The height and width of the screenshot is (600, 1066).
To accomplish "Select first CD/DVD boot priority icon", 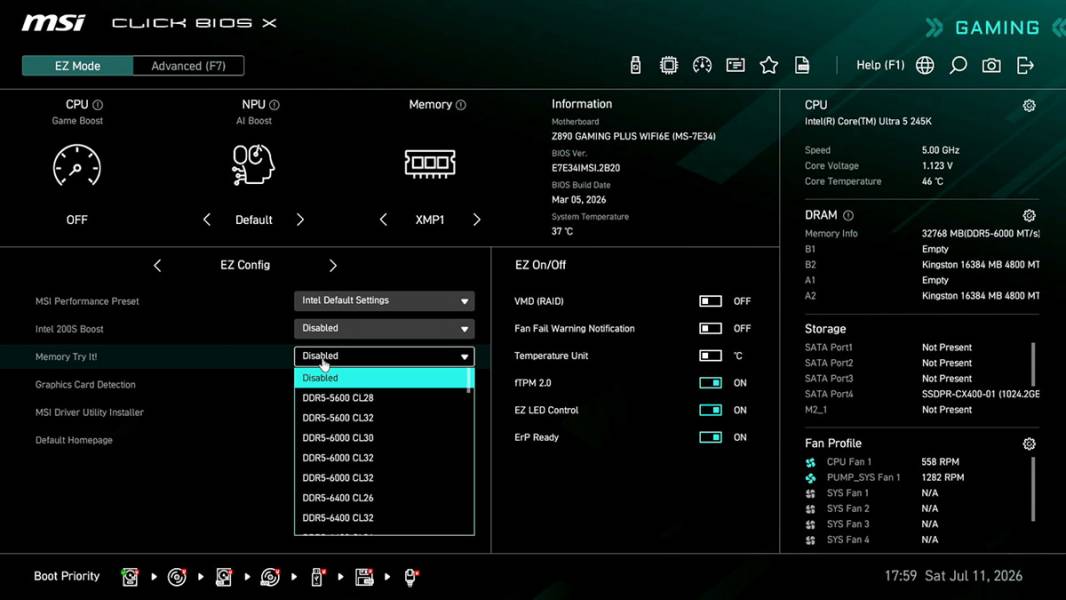I will click(x=177, y=577).
